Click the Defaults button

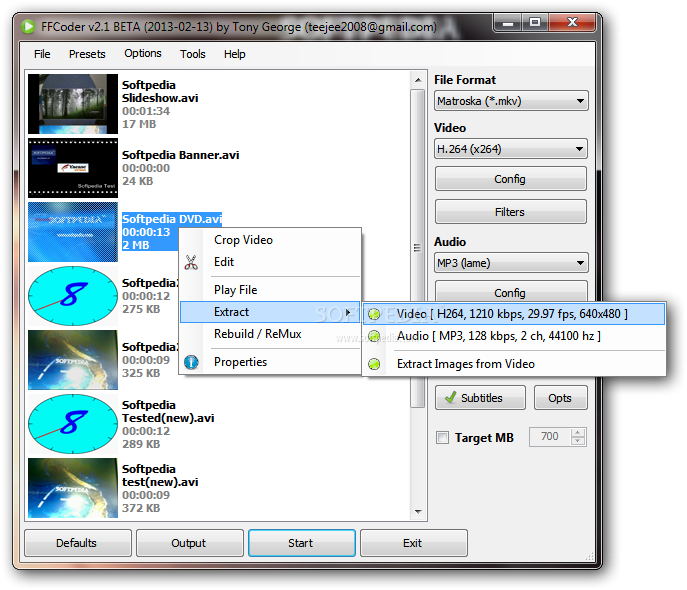78,543
